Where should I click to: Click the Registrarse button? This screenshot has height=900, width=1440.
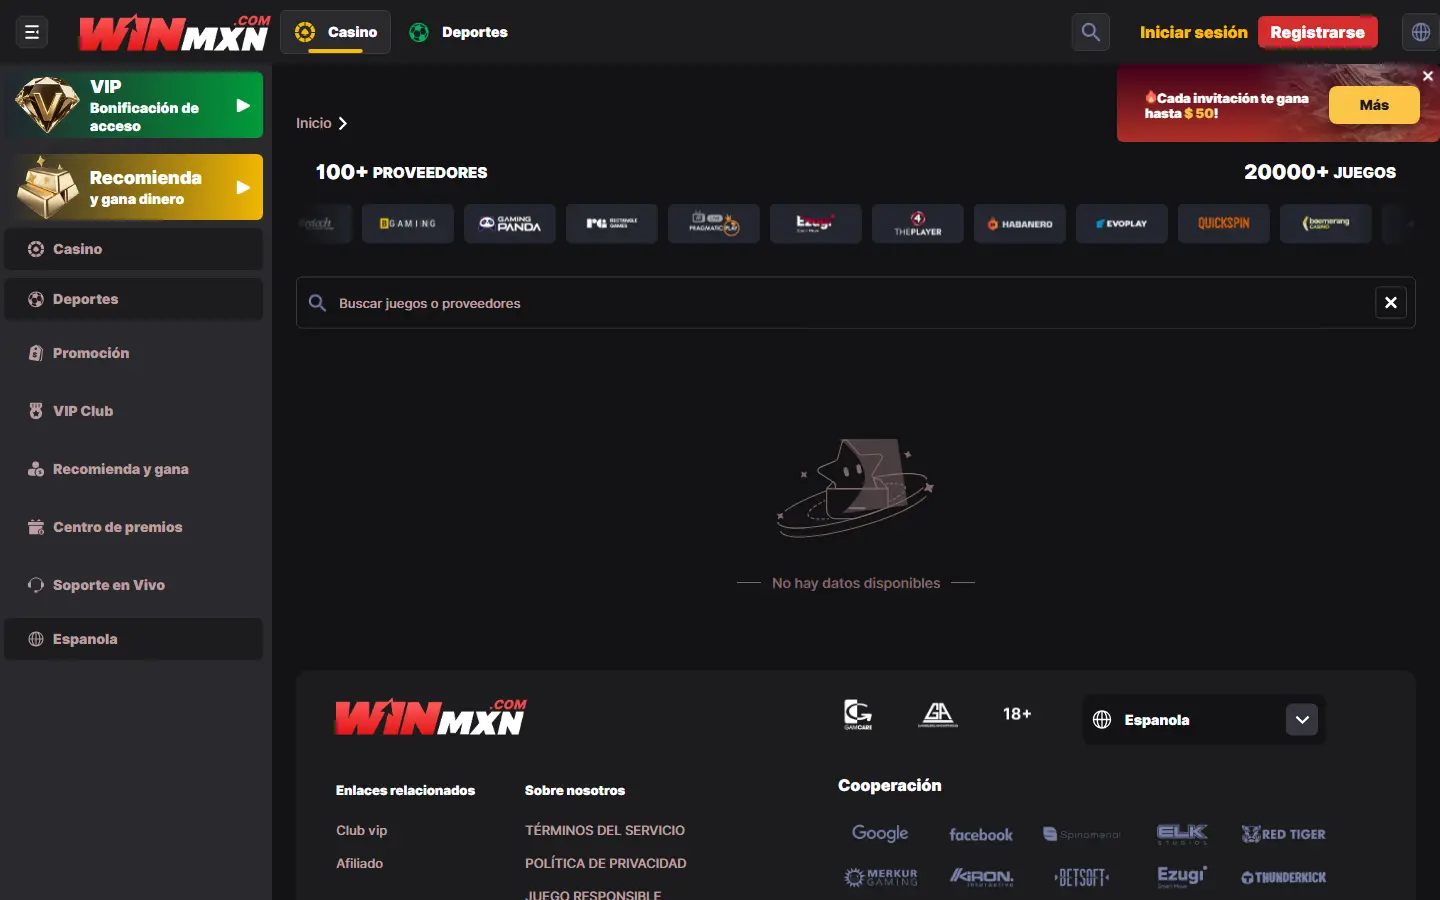[1317, 32]
